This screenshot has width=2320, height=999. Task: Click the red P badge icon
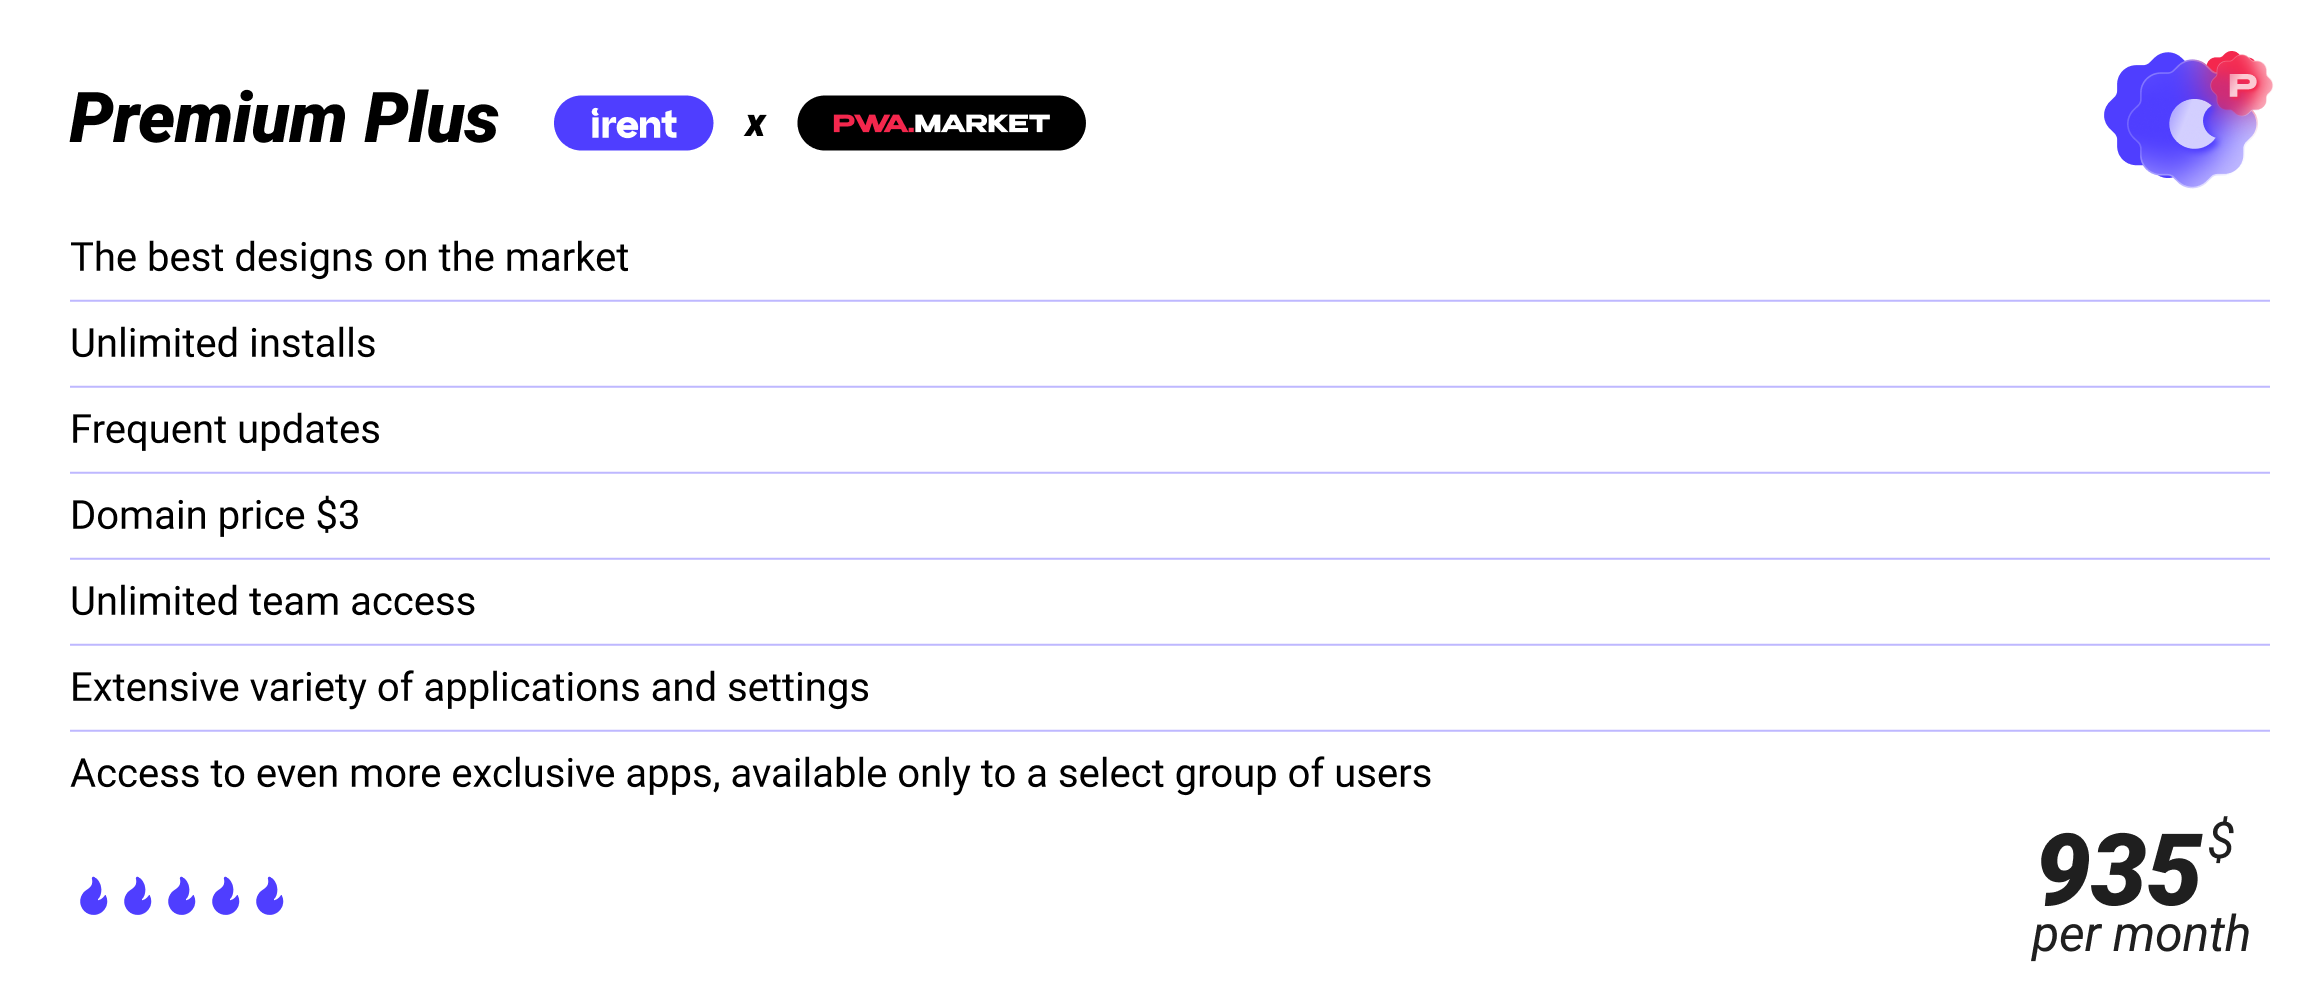click(x=2241, y=85)
